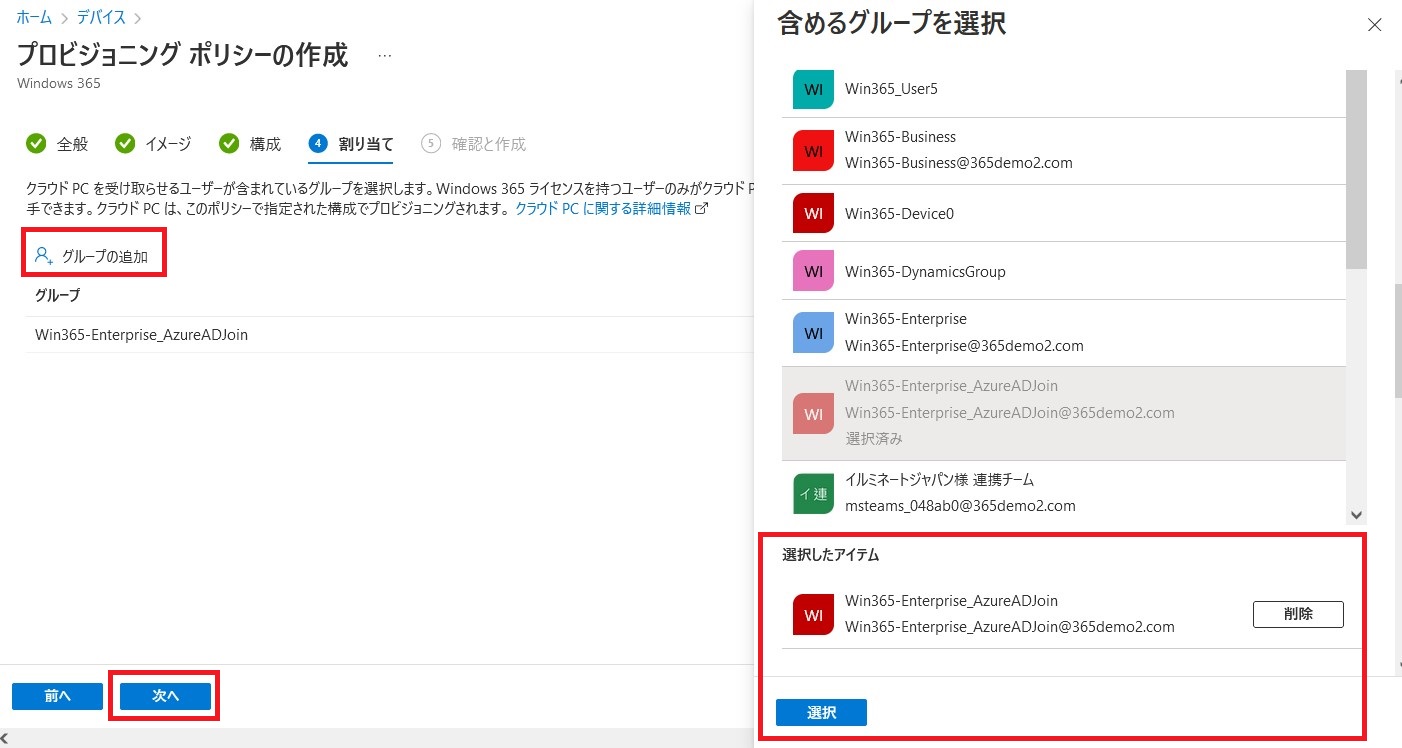Screen dimensions: 1402x748
Task: Click the green イ連 avatar icon
Action: [x=813, y=493]
